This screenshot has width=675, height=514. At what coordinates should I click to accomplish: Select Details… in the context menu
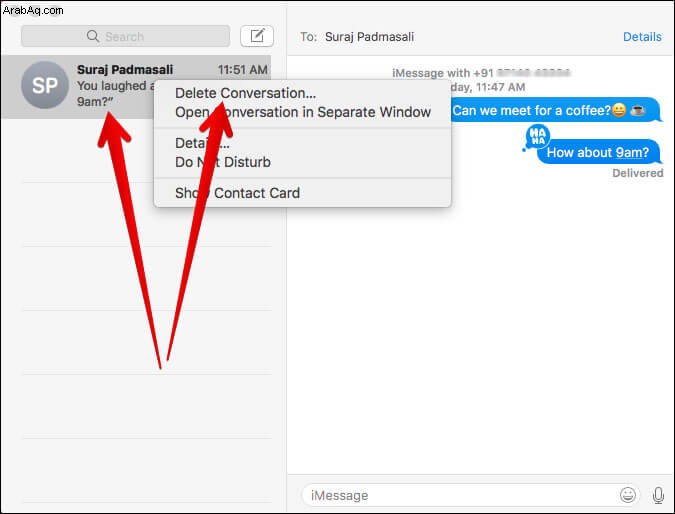pyautogui.click(x=202, y=143)
